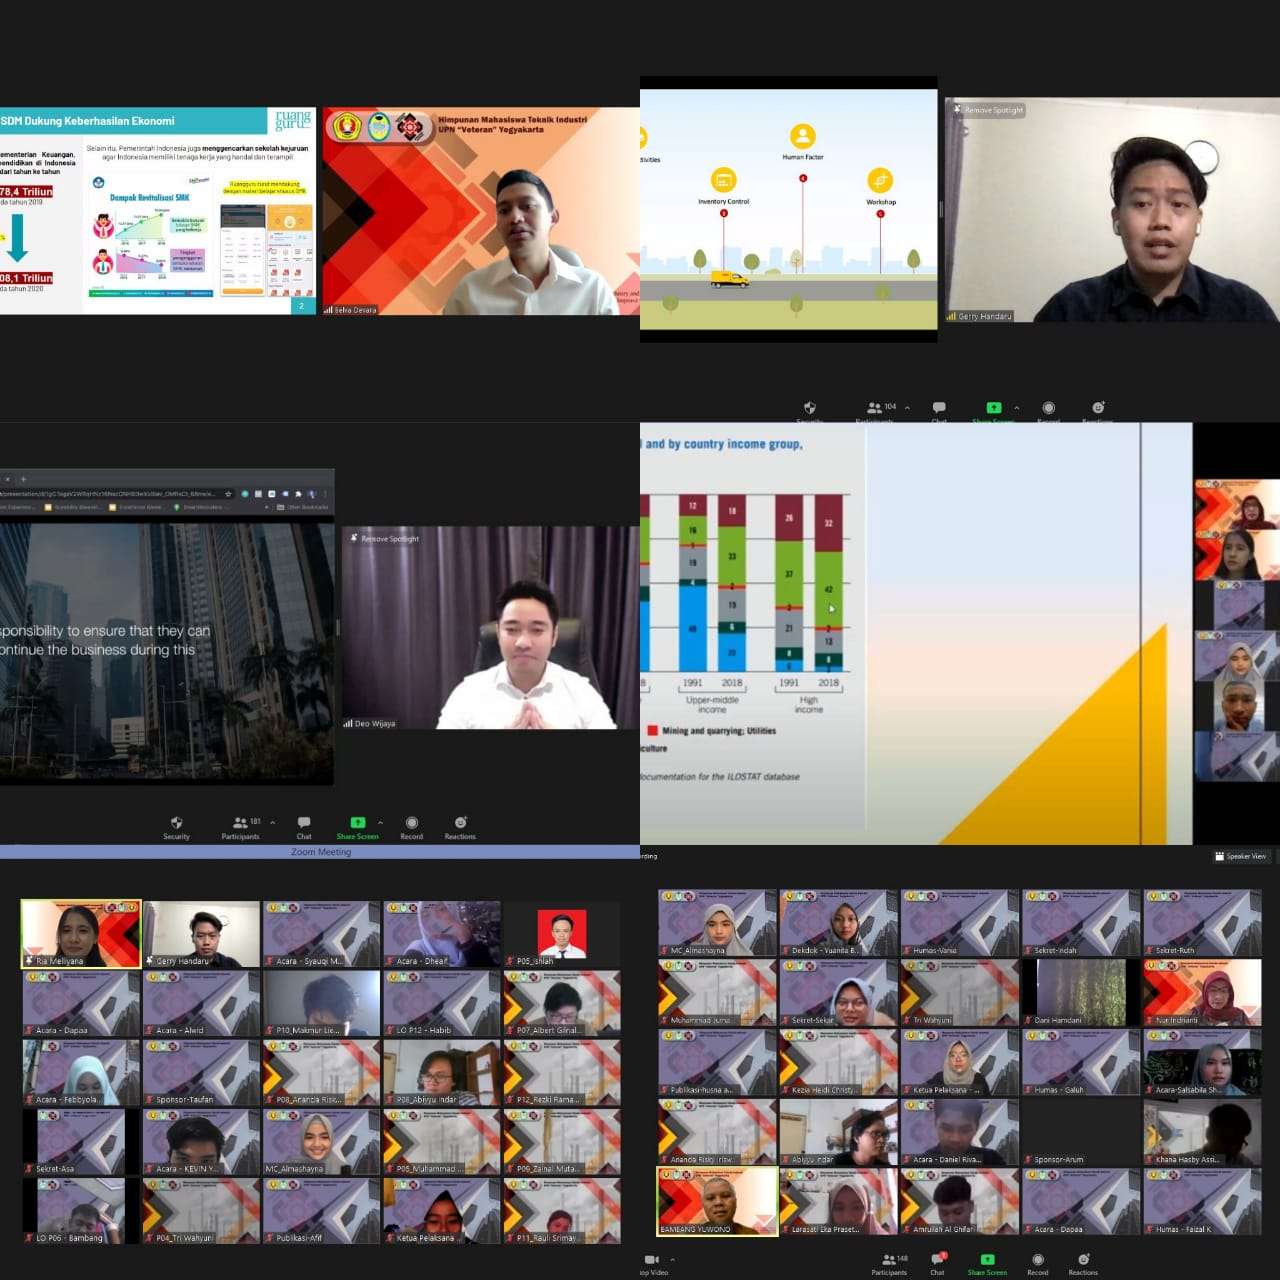
Task: Select Ria Melliyana's highlighted video tile
Action: tap(81, 933)
